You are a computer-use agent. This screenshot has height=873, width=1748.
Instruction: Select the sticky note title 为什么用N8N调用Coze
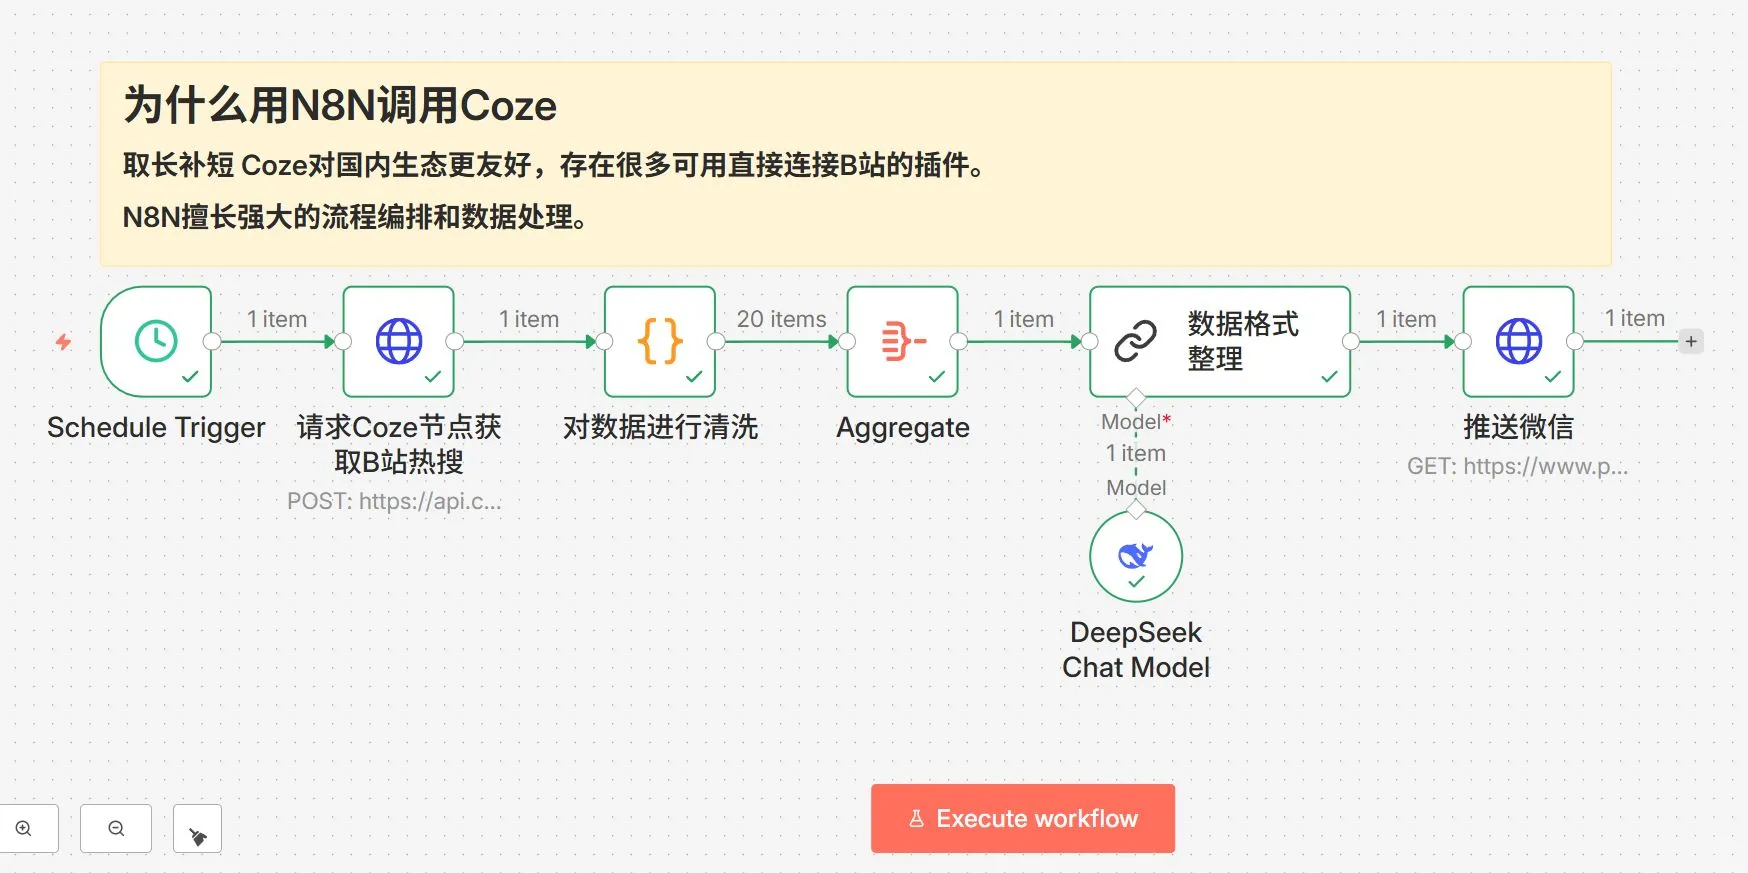coord(340,105)
